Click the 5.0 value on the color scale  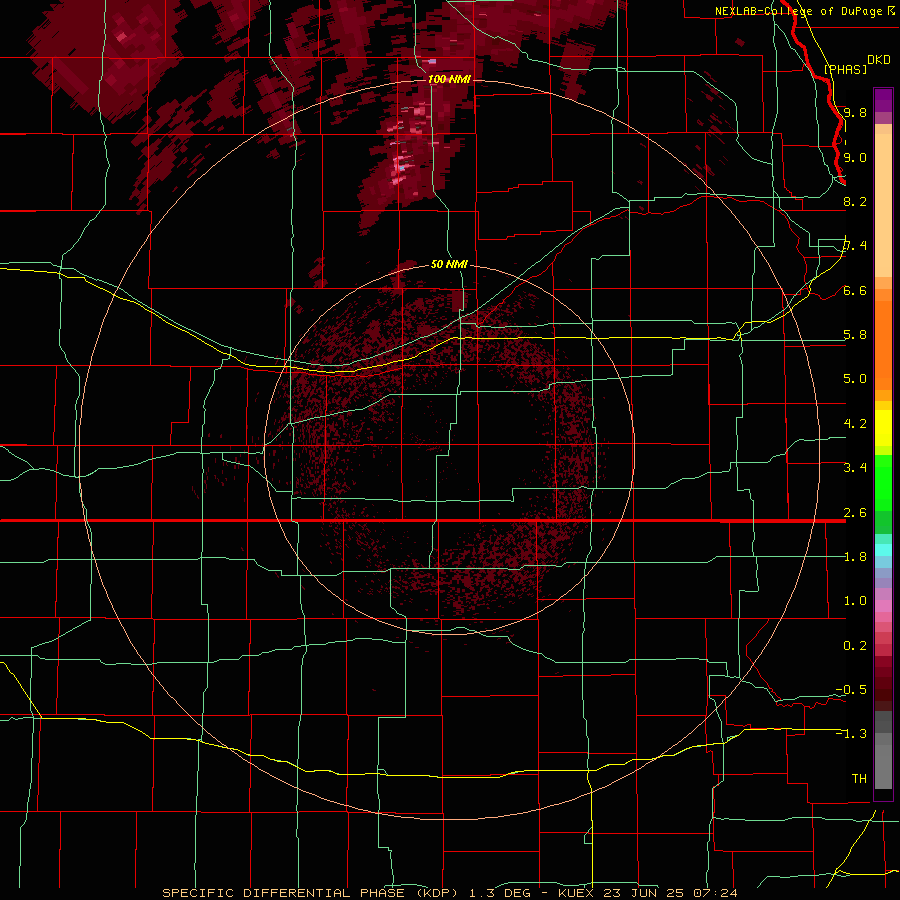tap(855, 379)
